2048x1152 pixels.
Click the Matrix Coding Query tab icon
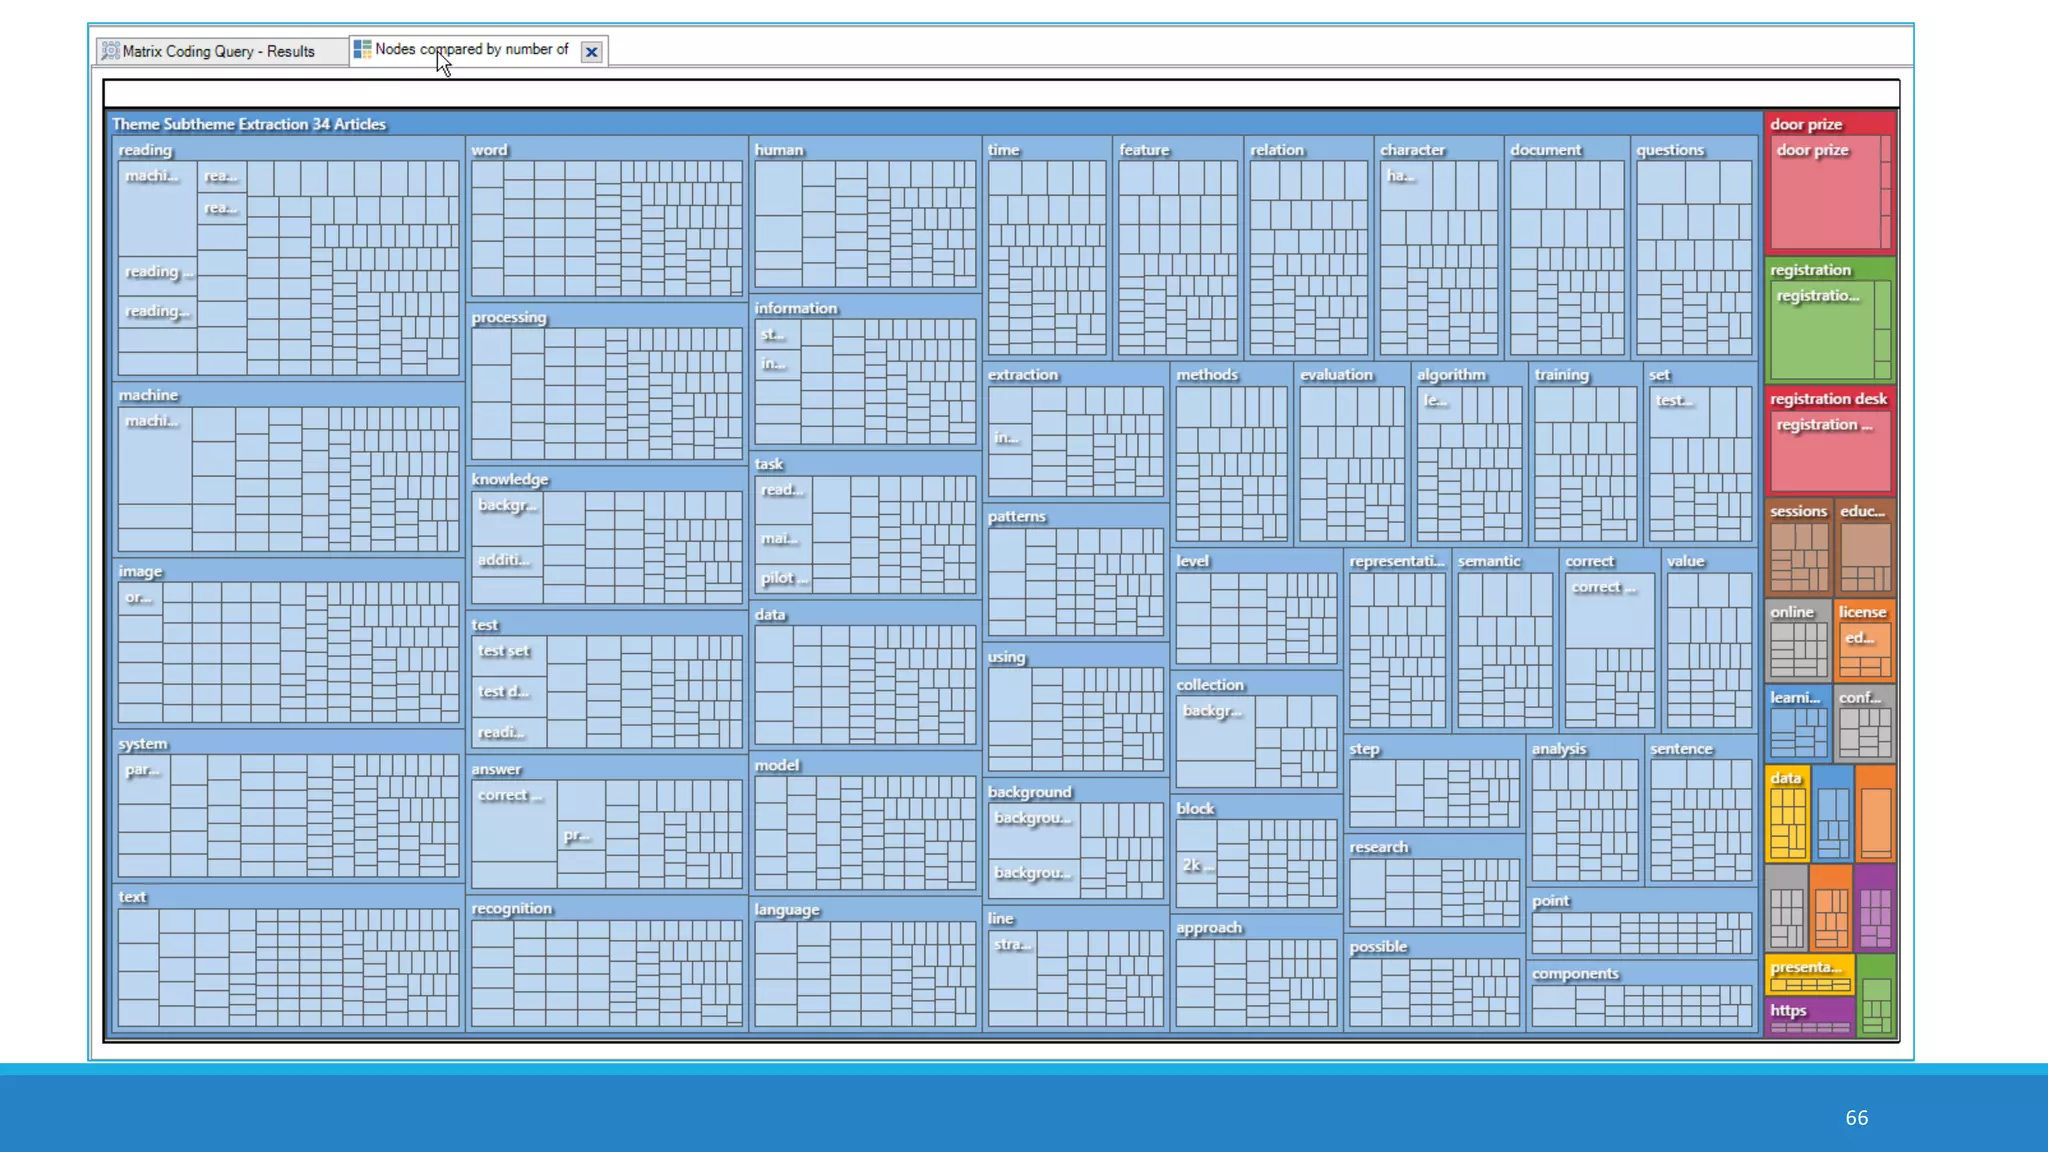[110, 51]
